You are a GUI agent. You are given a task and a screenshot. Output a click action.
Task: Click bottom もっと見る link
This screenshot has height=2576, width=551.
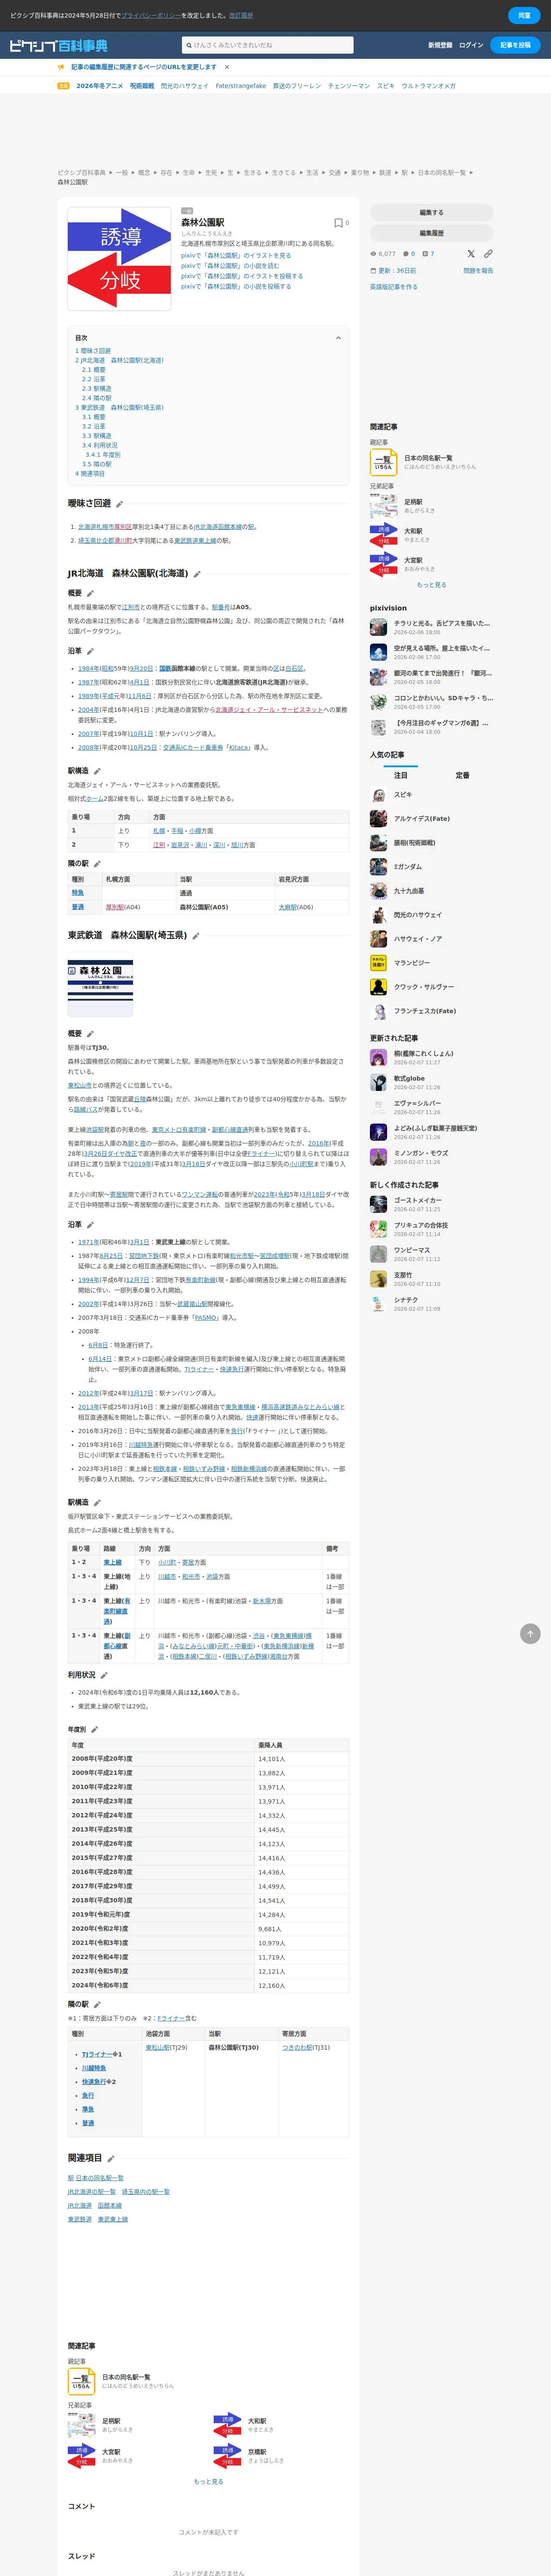[x=208, y=2481]
